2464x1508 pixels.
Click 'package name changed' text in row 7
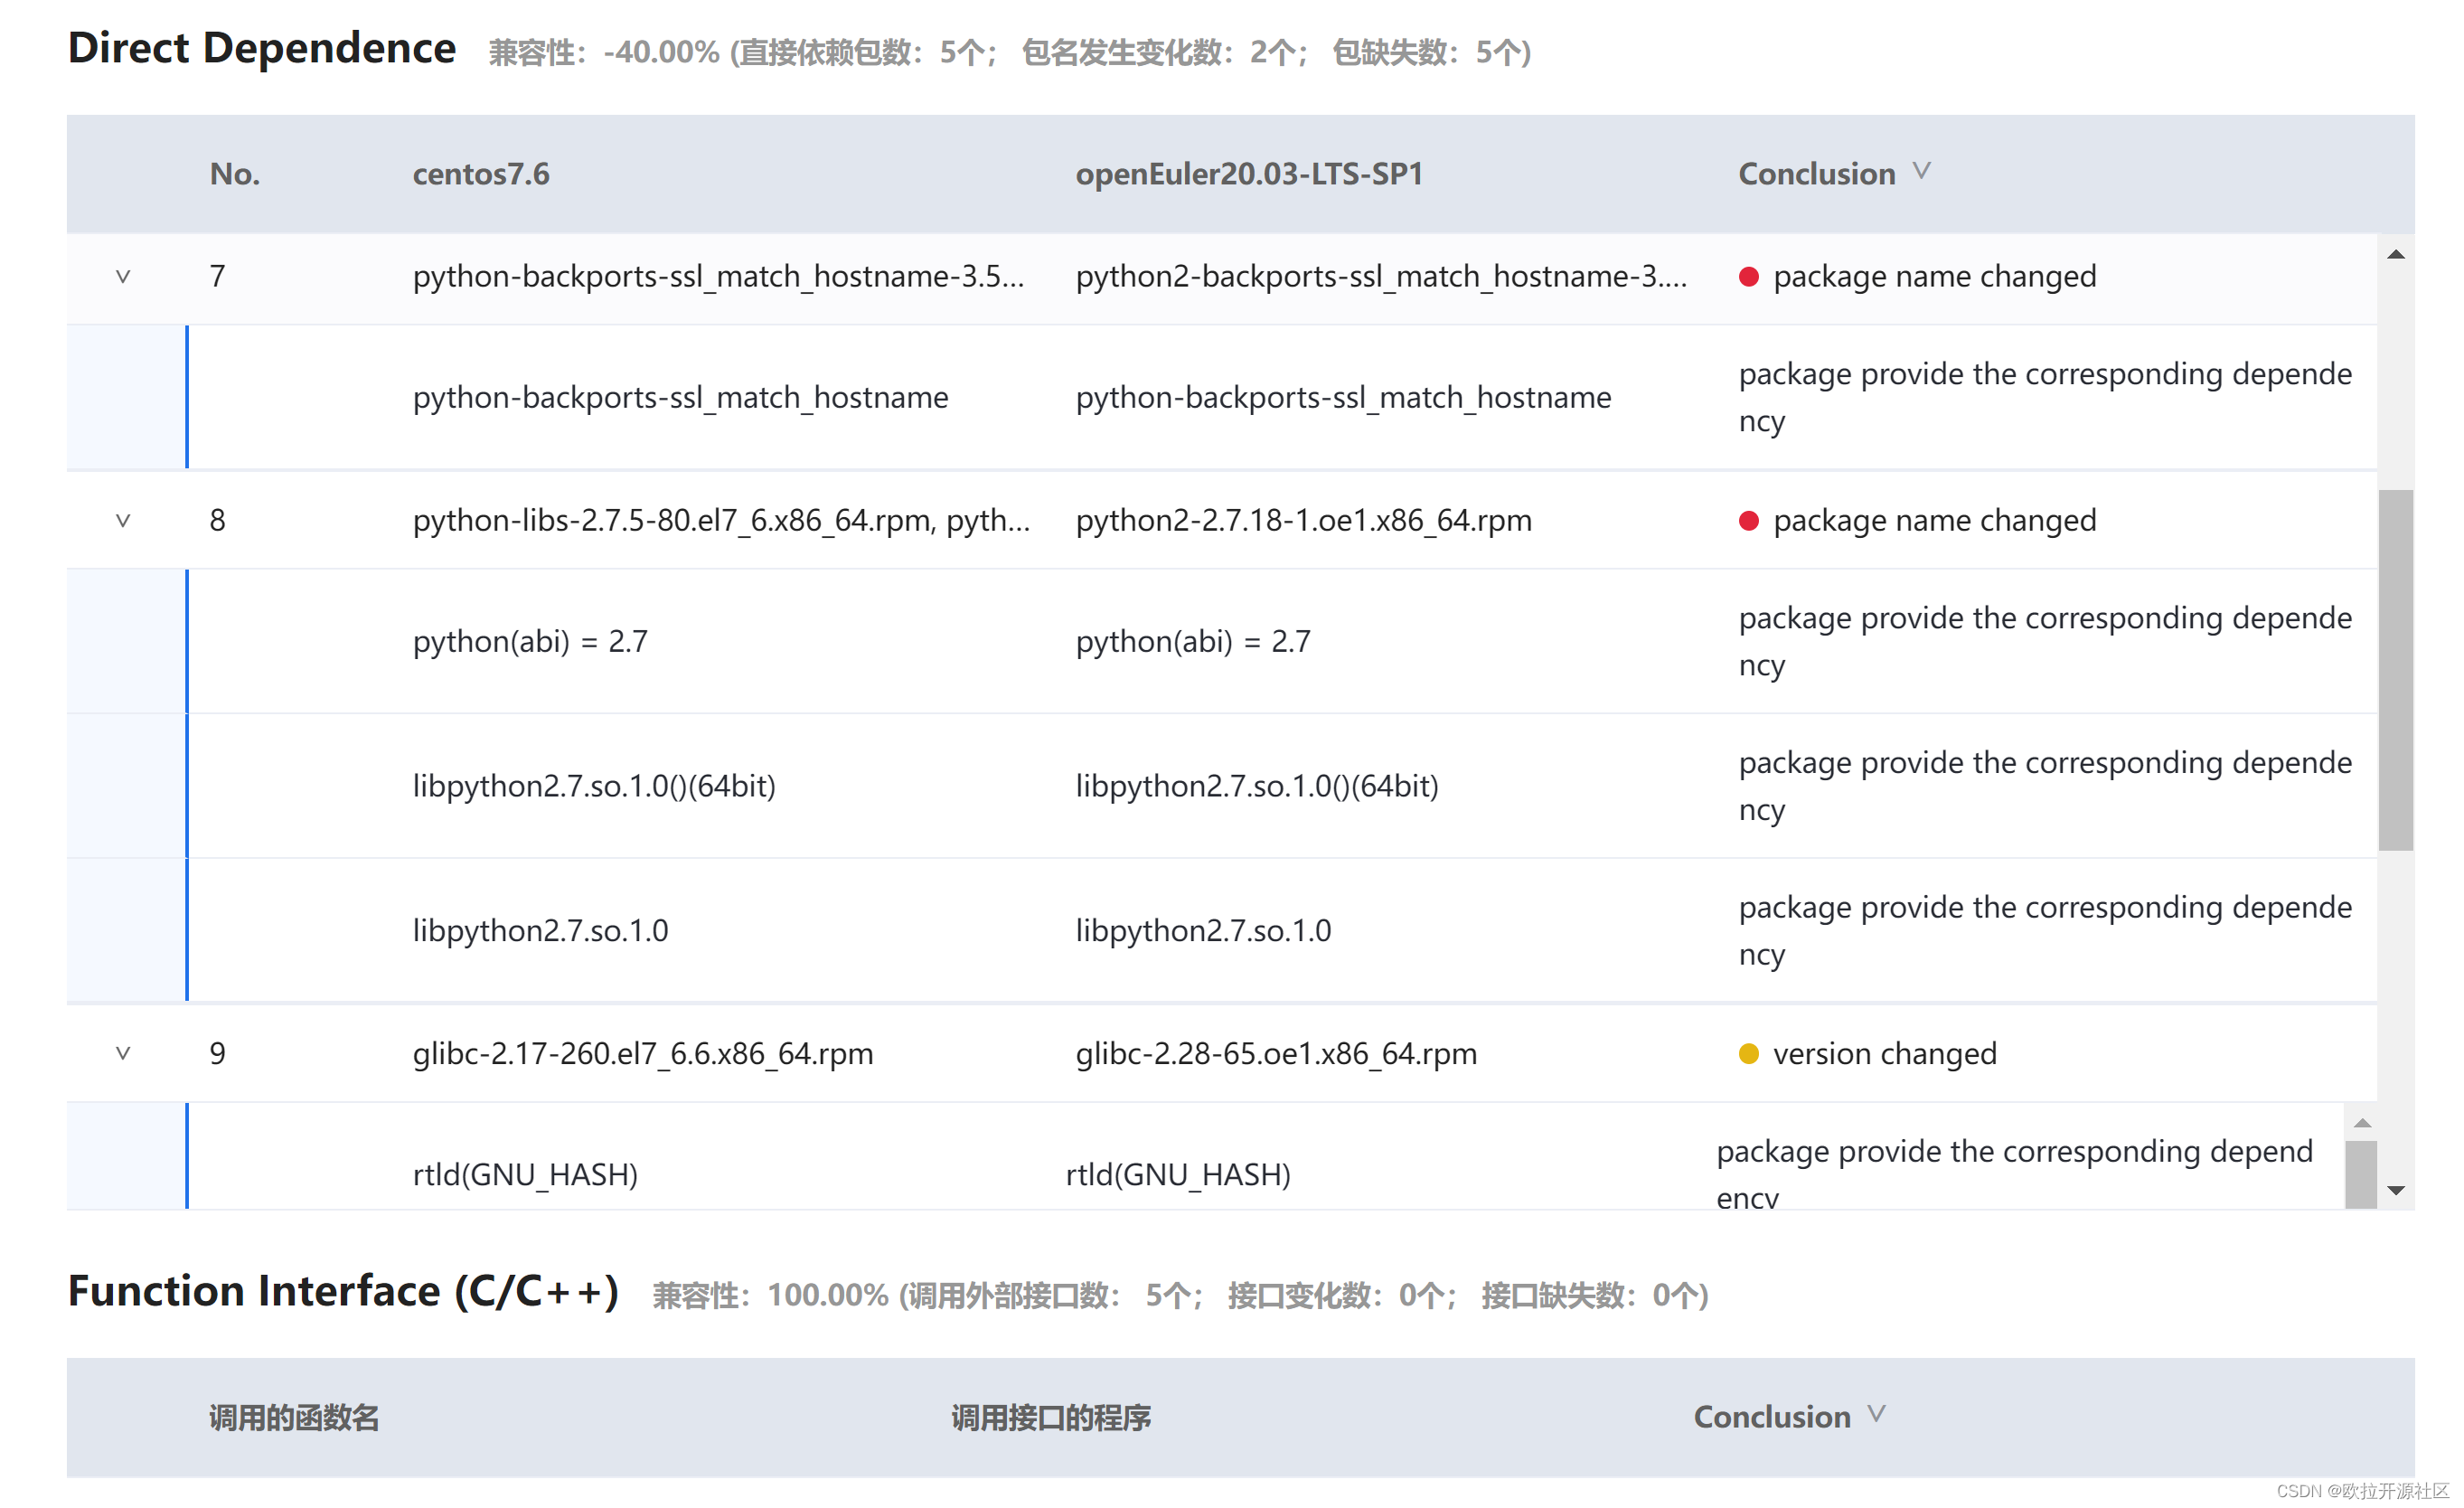tap(1934, 277)
